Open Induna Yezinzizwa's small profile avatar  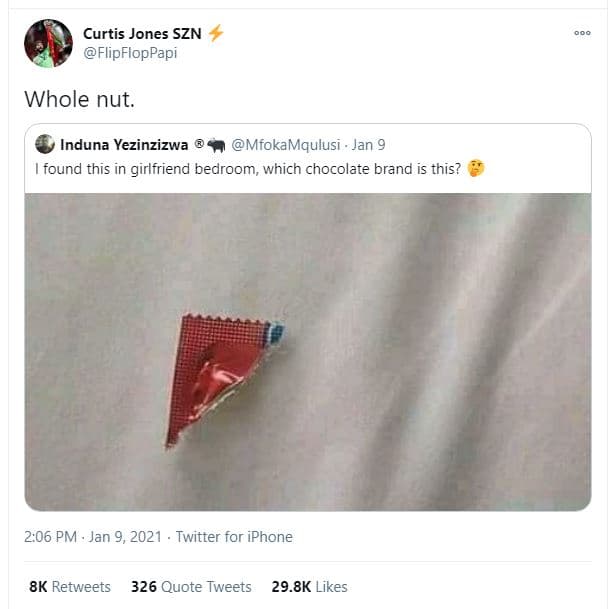(45, 144)
